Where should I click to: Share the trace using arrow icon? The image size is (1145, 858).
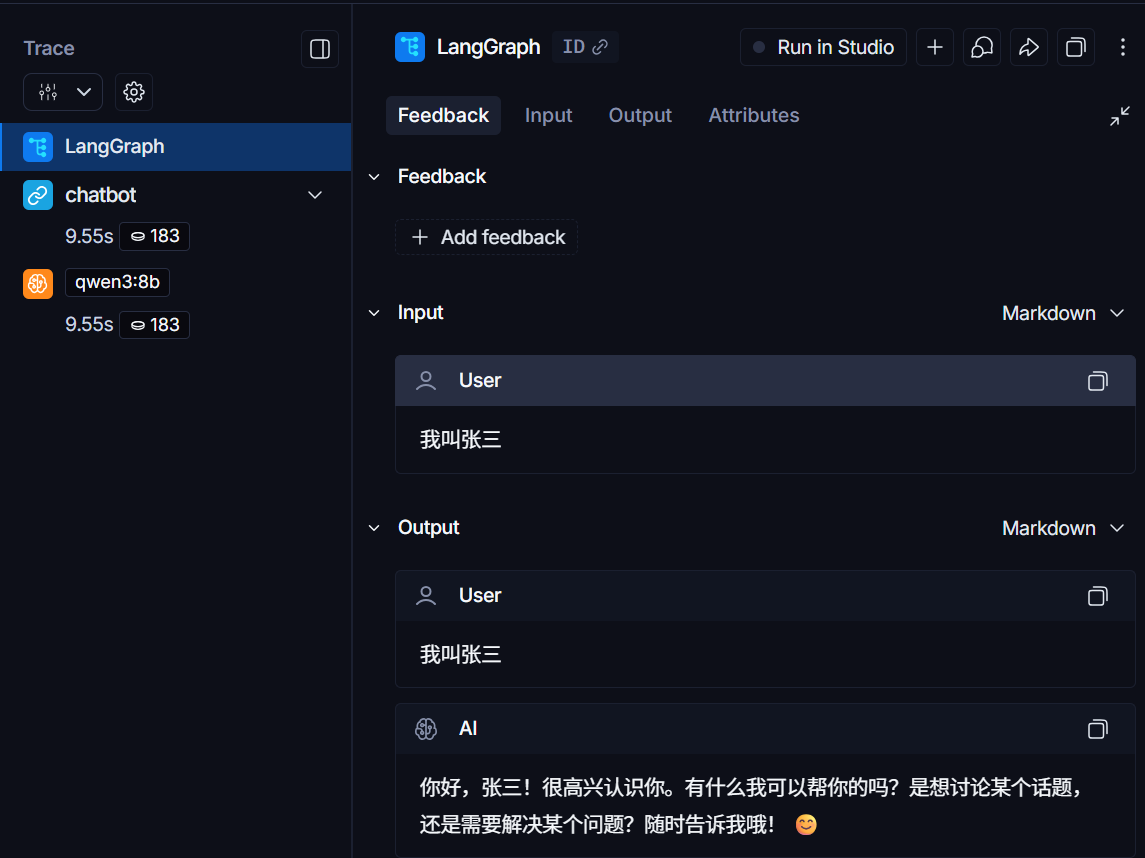[x=1028, y=48]
